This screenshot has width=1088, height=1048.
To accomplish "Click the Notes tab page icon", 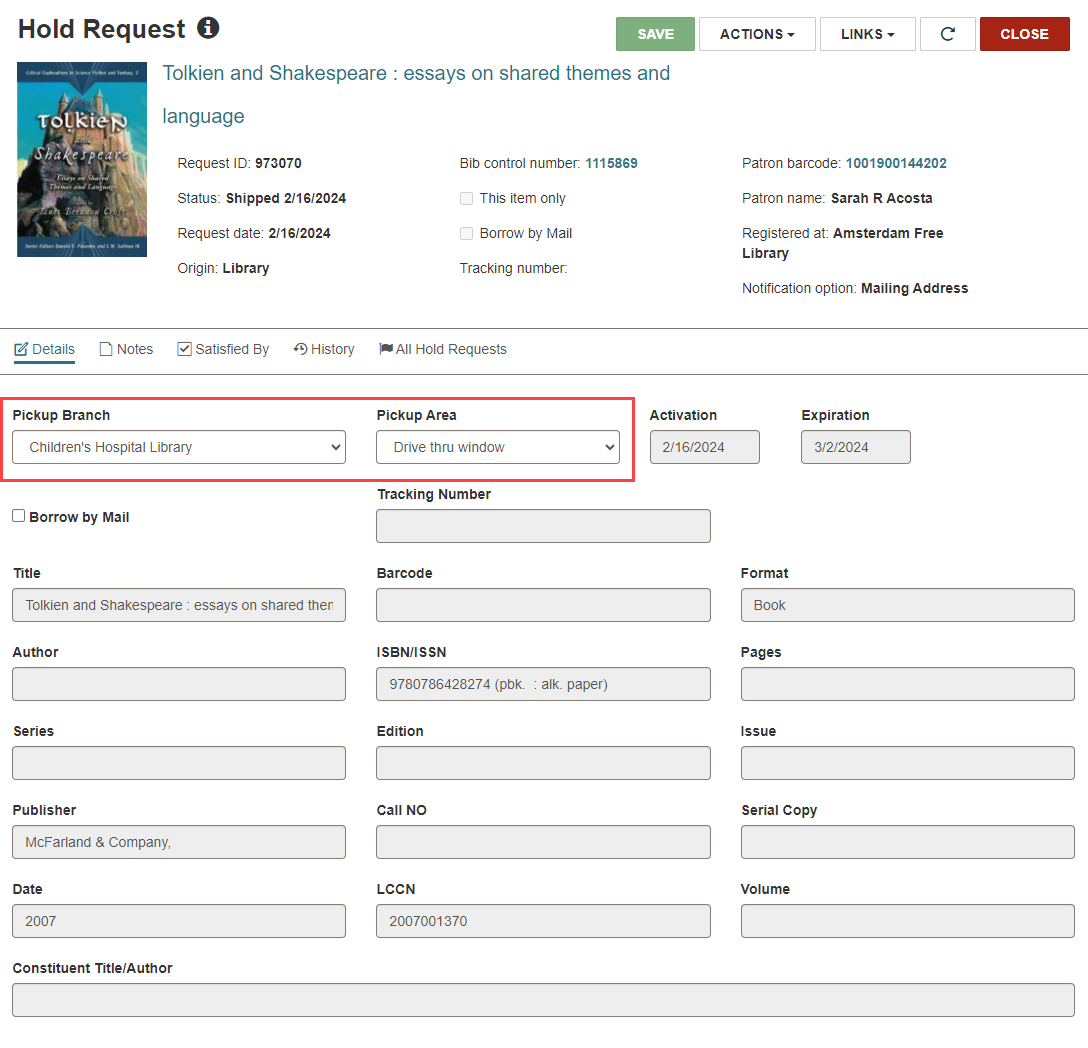I will coord(106,349).
